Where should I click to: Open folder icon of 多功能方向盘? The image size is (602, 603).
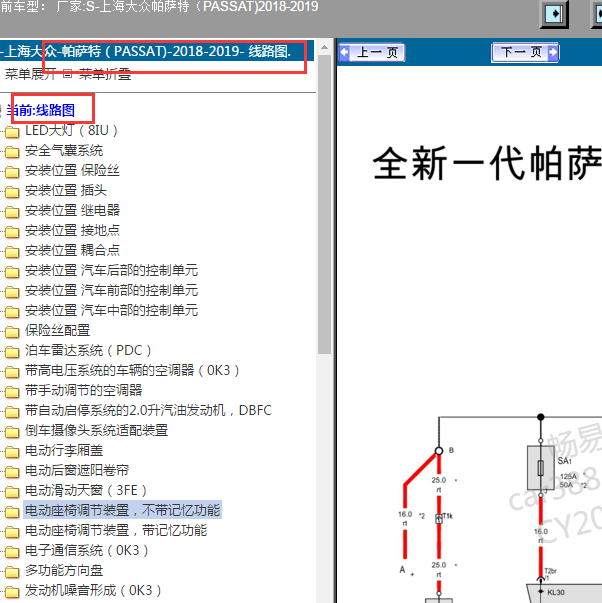click(12, 572)
